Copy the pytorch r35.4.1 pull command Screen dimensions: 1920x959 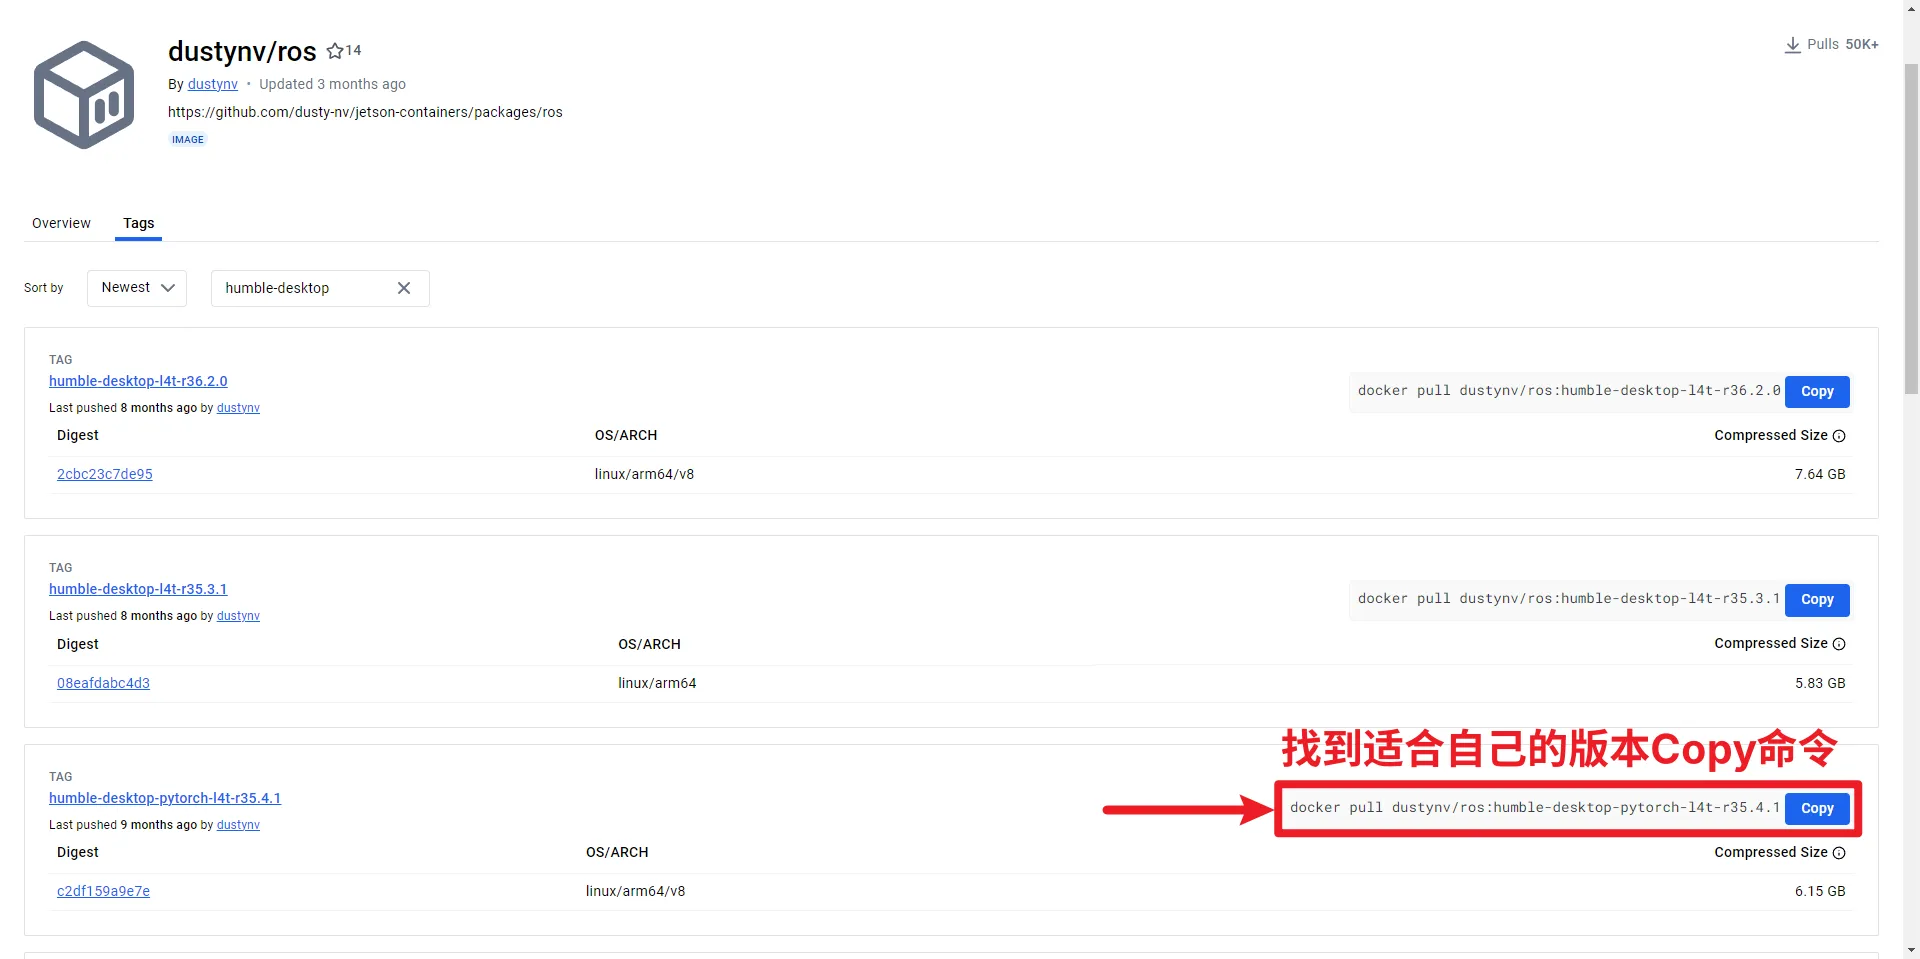pyautogui.click(x=1817, y=808)
